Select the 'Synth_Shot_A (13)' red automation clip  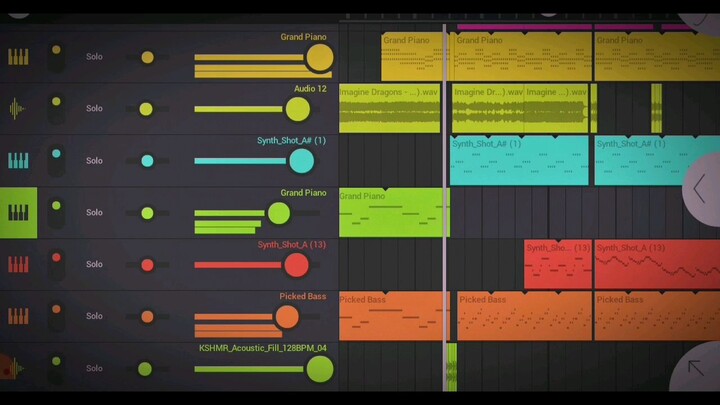(657, 264)
